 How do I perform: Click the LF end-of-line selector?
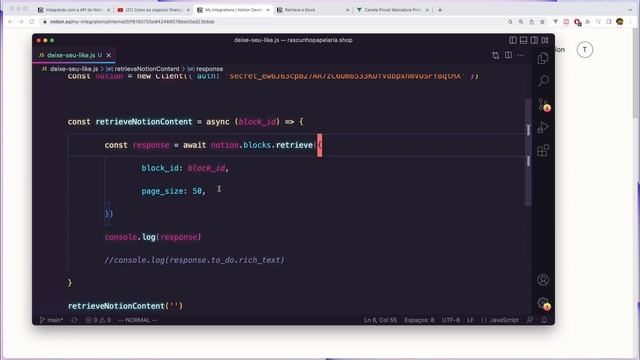(x=470, y=320)
